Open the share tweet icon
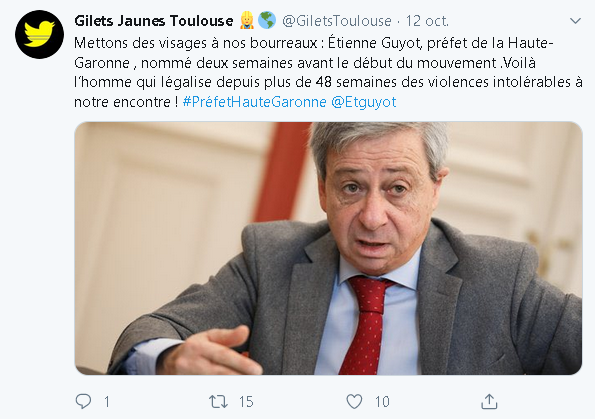The image size is (595, 419). (489, 402)
